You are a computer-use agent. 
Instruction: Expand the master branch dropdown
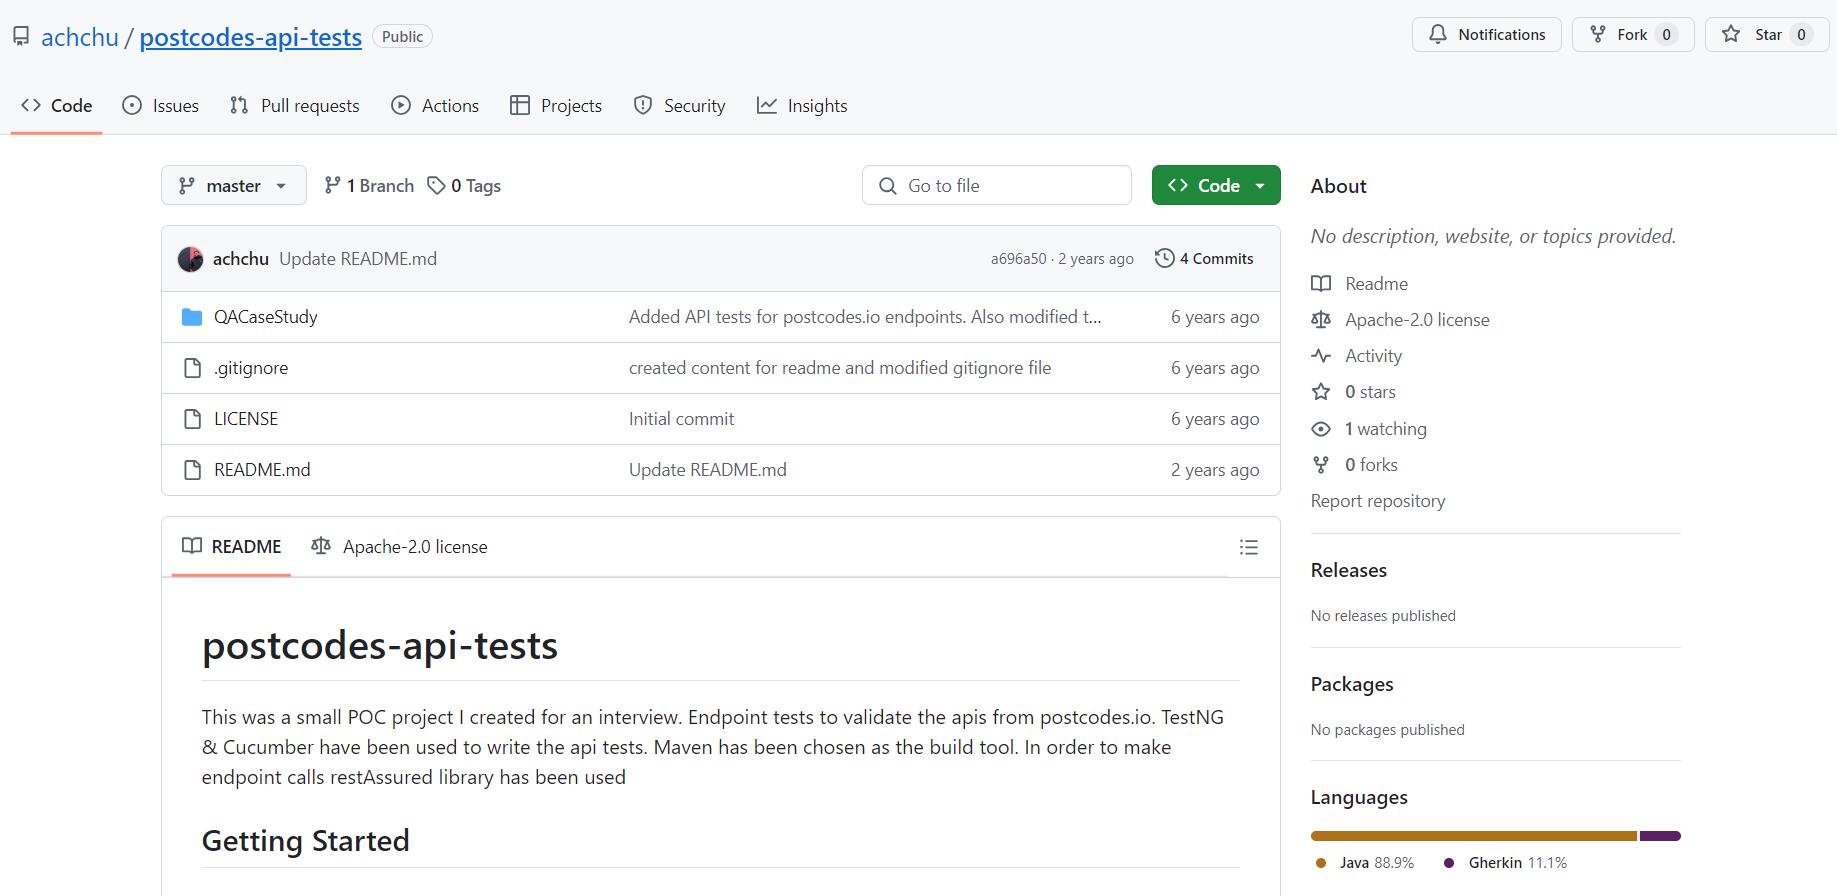pos(233,186)
